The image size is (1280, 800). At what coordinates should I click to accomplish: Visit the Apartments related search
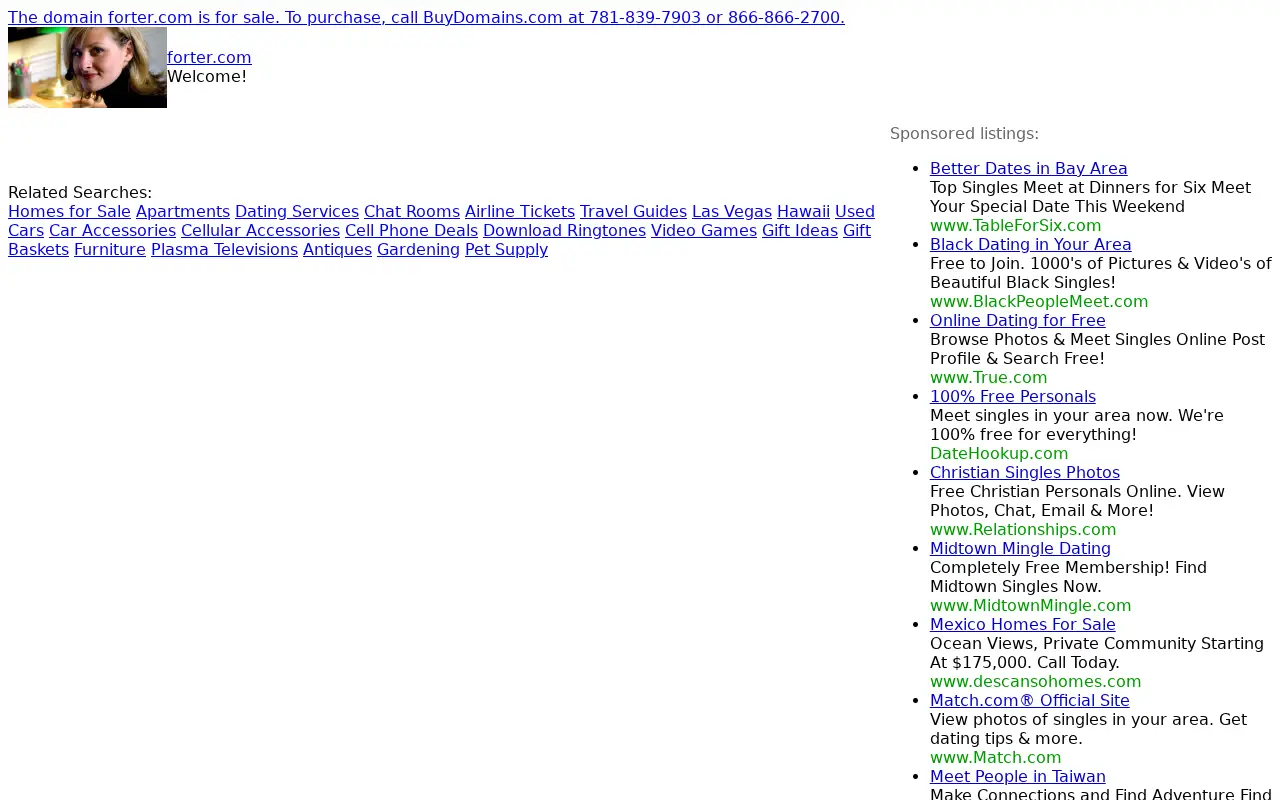tap(183, 211)
